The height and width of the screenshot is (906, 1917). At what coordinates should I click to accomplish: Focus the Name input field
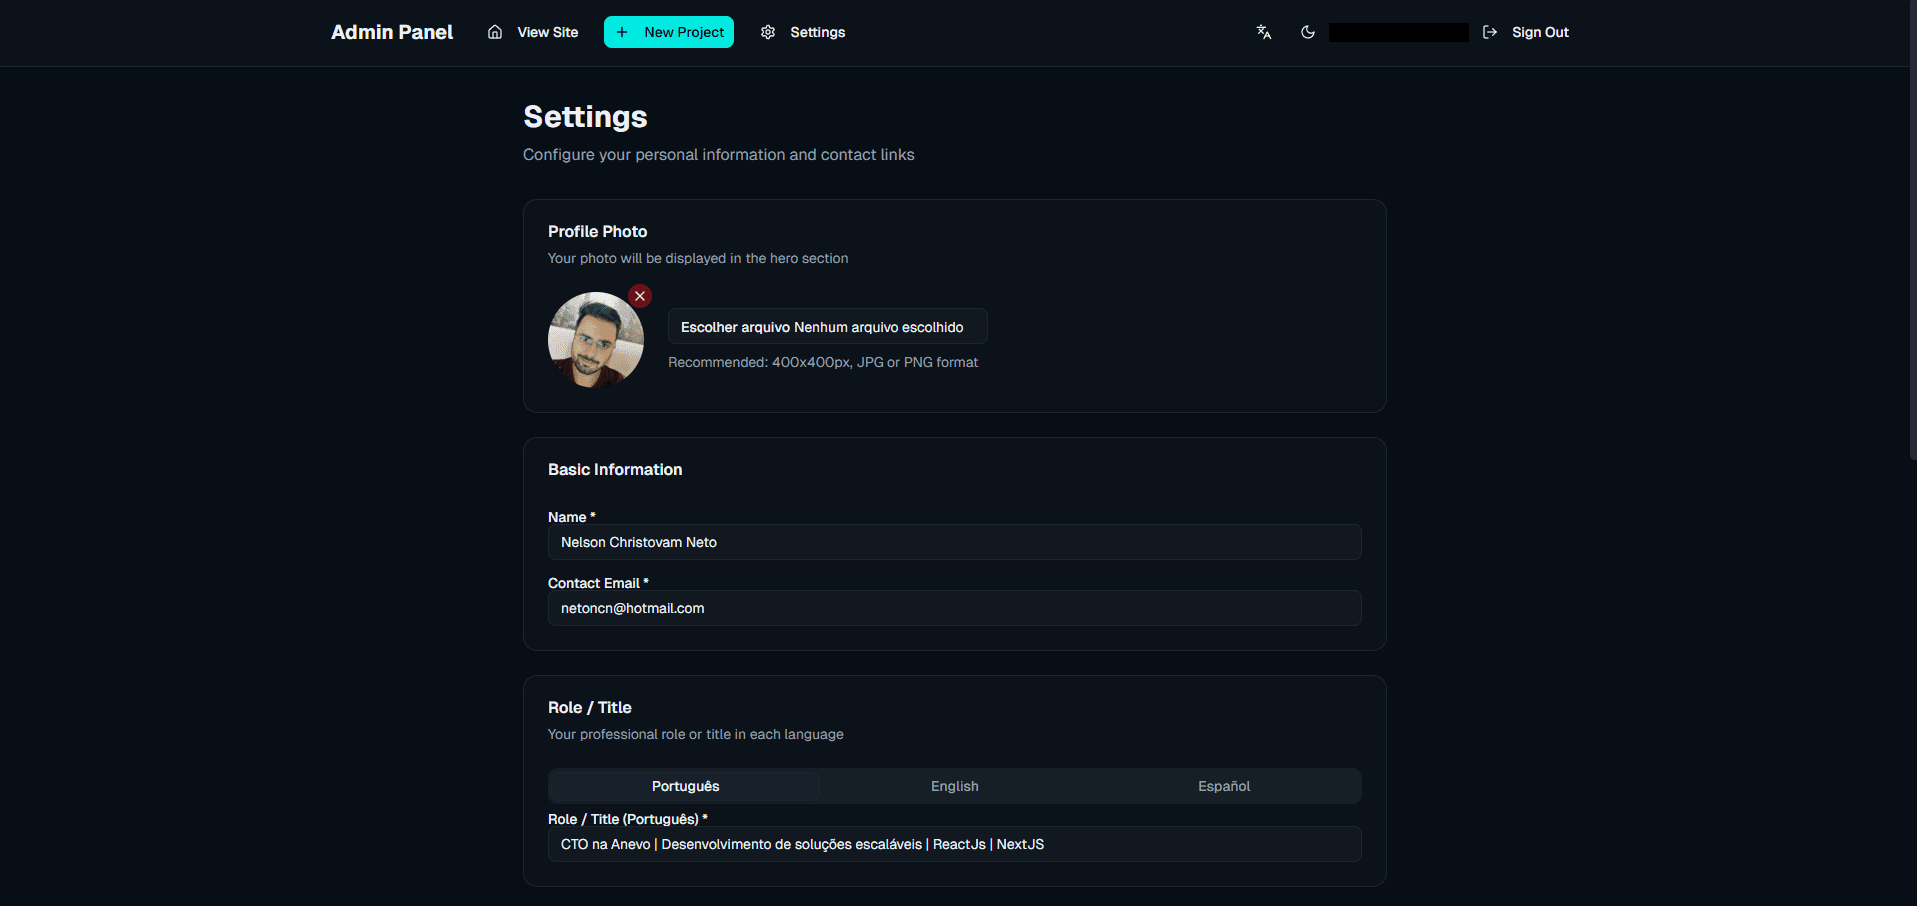954,542
